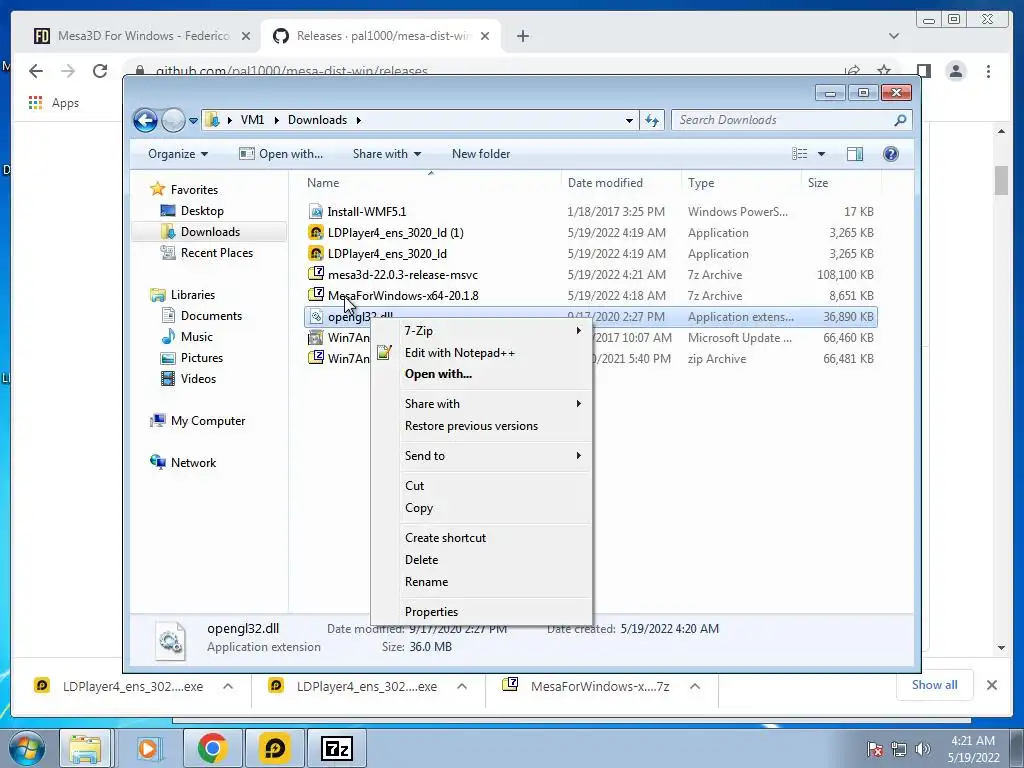Open the Organize dropdown menu
This screenshot has width=1024, height=768.
[178, 153]
